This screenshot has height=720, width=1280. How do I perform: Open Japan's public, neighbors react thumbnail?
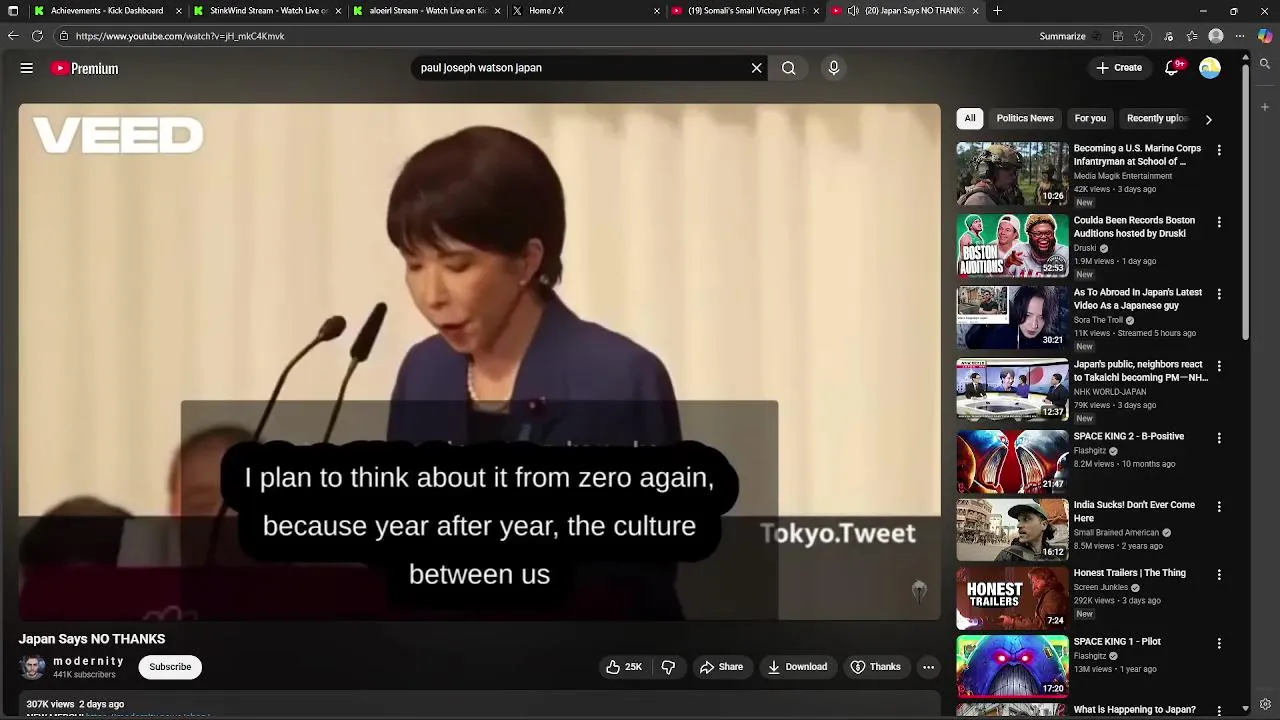point(1012,390)
